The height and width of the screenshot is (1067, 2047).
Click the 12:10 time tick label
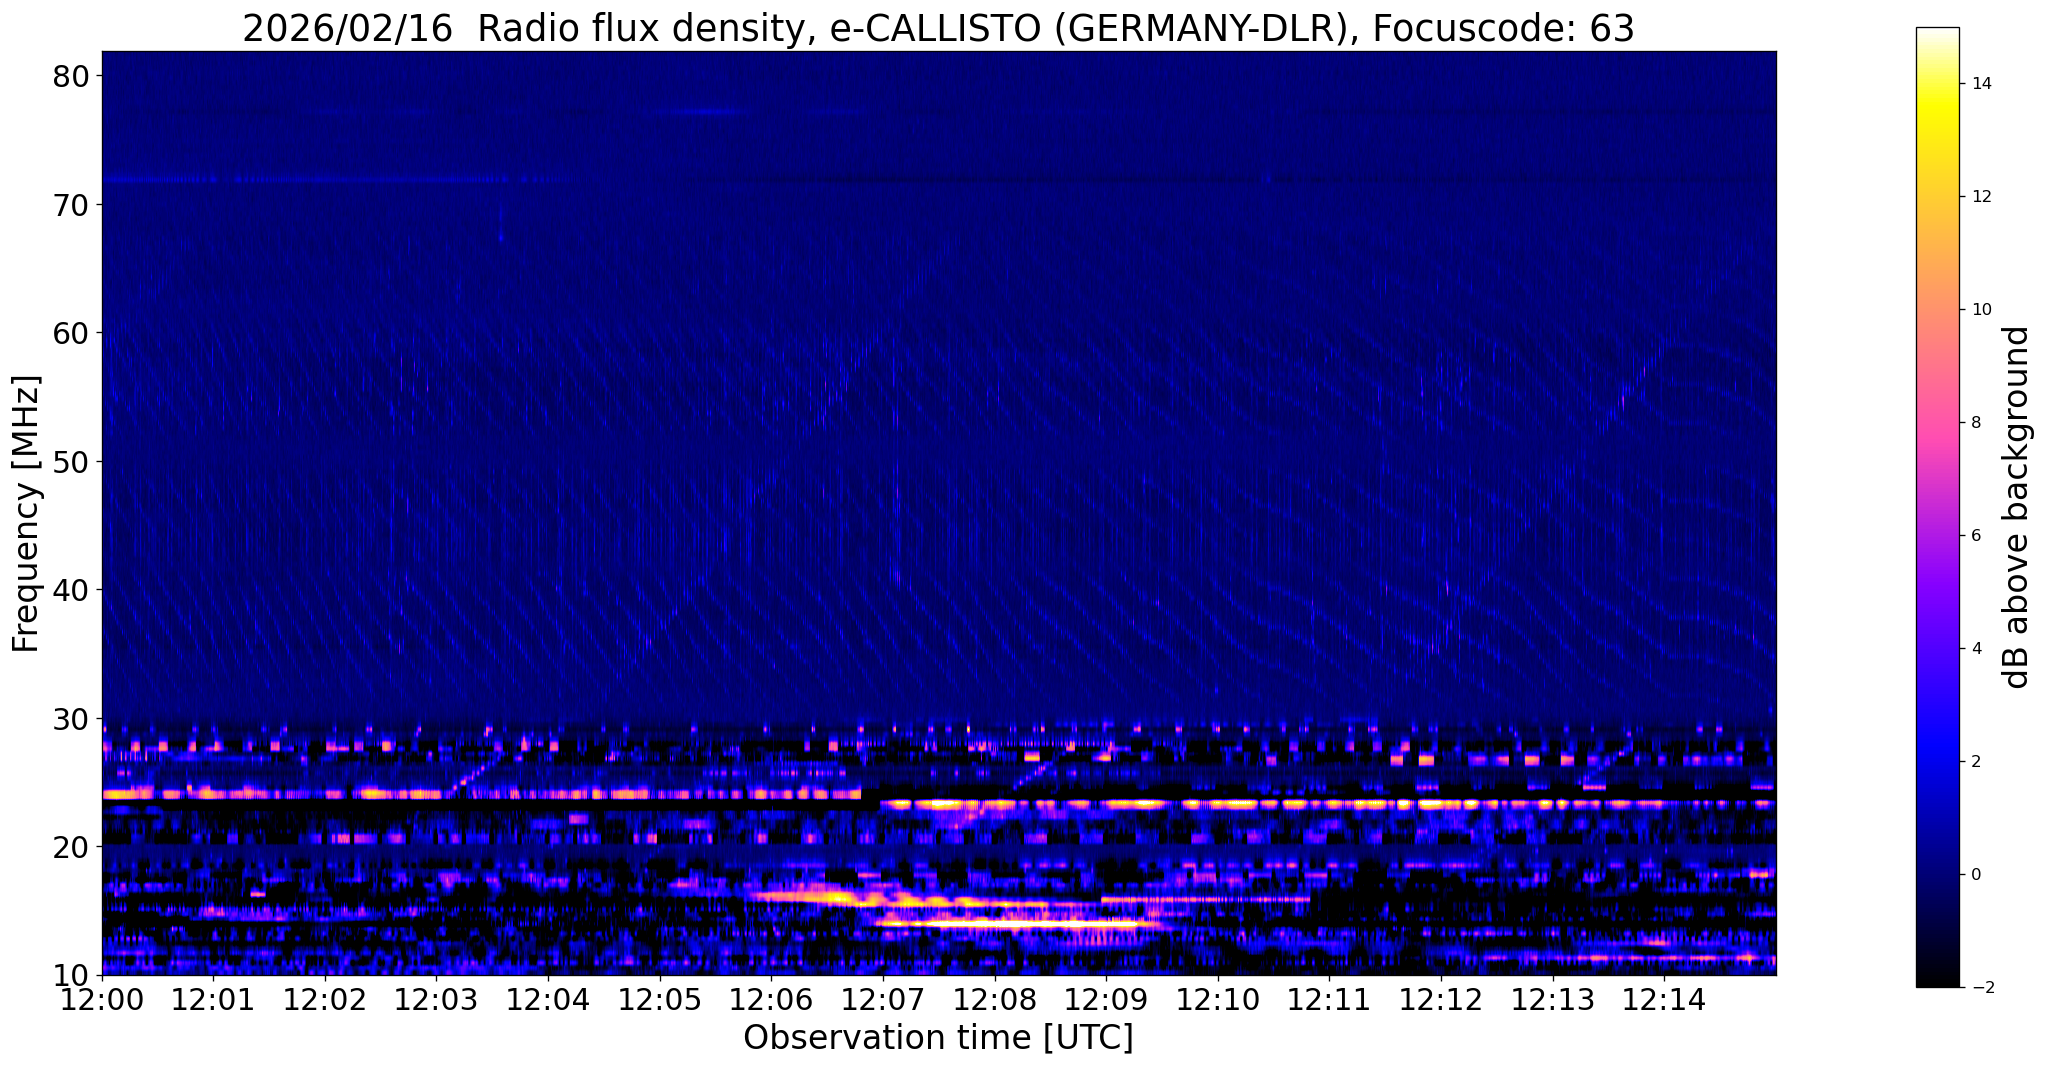pos(1218,999)
